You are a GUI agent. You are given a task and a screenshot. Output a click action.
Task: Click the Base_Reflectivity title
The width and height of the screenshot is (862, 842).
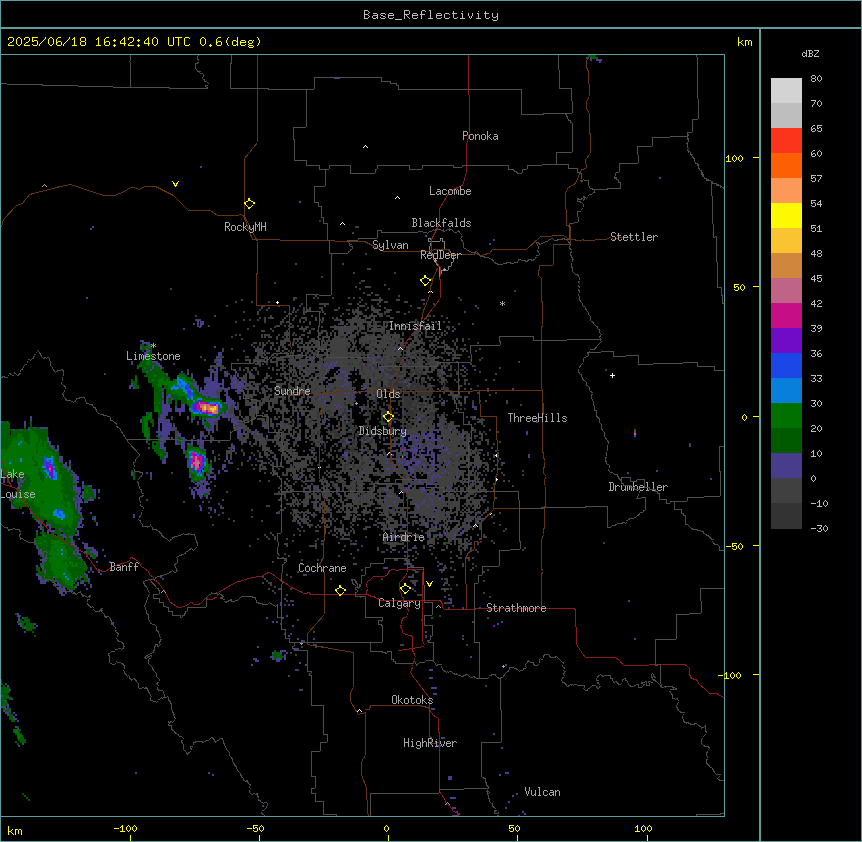pos(431,15)
